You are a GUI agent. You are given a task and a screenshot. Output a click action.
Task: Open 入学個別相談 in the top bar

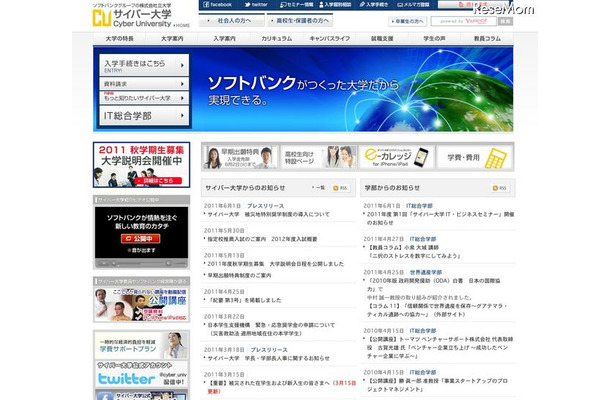(335, 5)
